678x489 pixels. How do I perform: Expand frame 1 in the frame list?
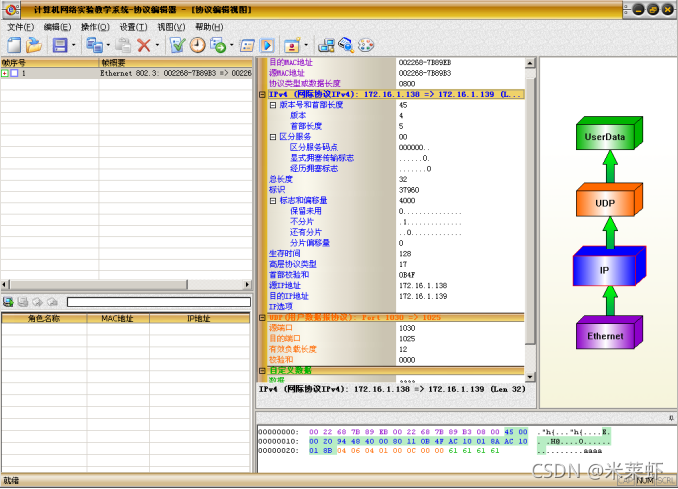[x=5, y=73]
